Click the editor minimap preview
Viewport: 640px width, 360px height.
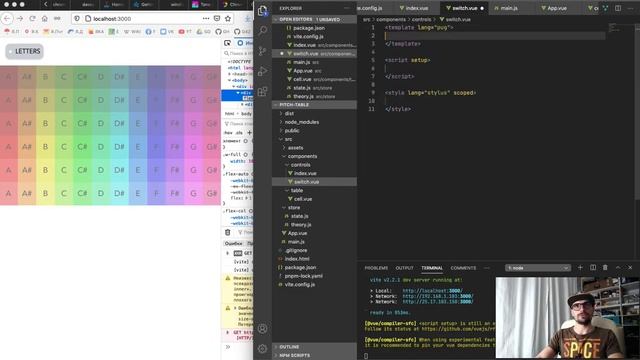[x=614, y=27]
